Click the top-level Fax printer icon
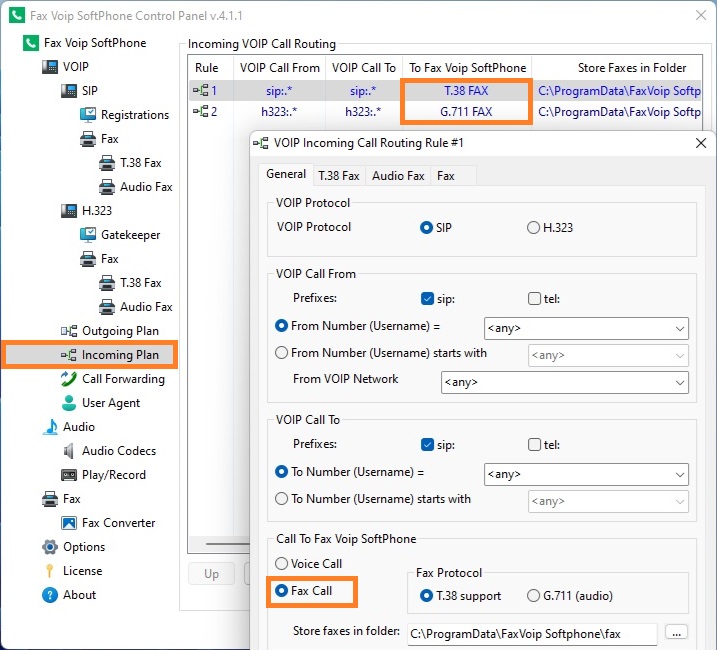Viewport: 717px width, 650px height. click(50, 499)
